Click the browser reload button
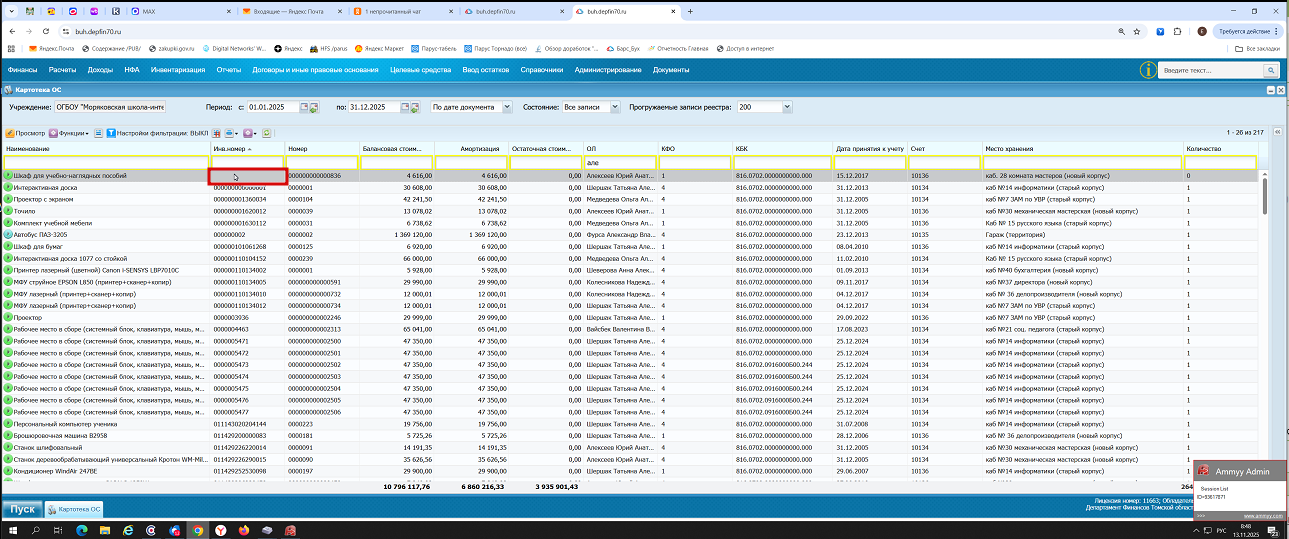This screenshot has width=1289, height=539. coord(44,31)
